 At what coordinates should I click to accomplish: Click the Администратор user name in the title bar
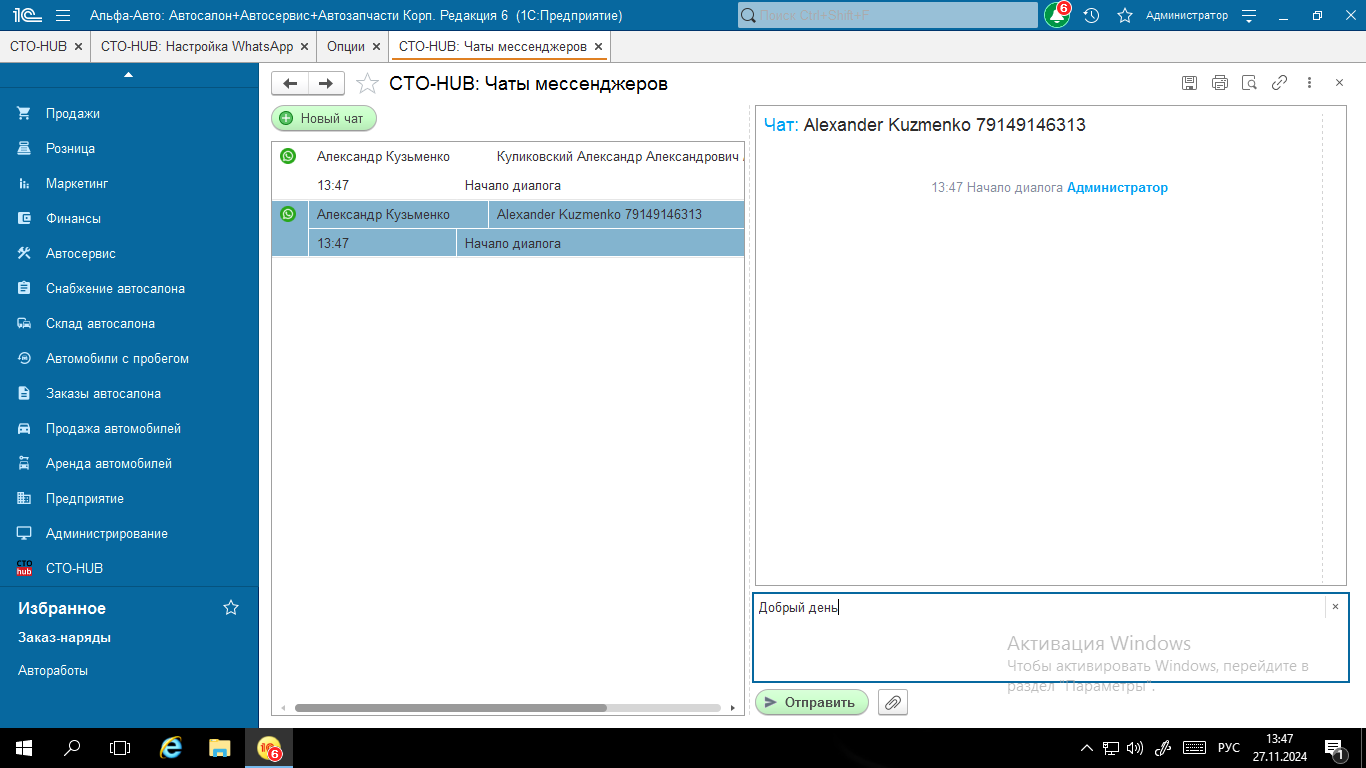(x=1187, y=15)
